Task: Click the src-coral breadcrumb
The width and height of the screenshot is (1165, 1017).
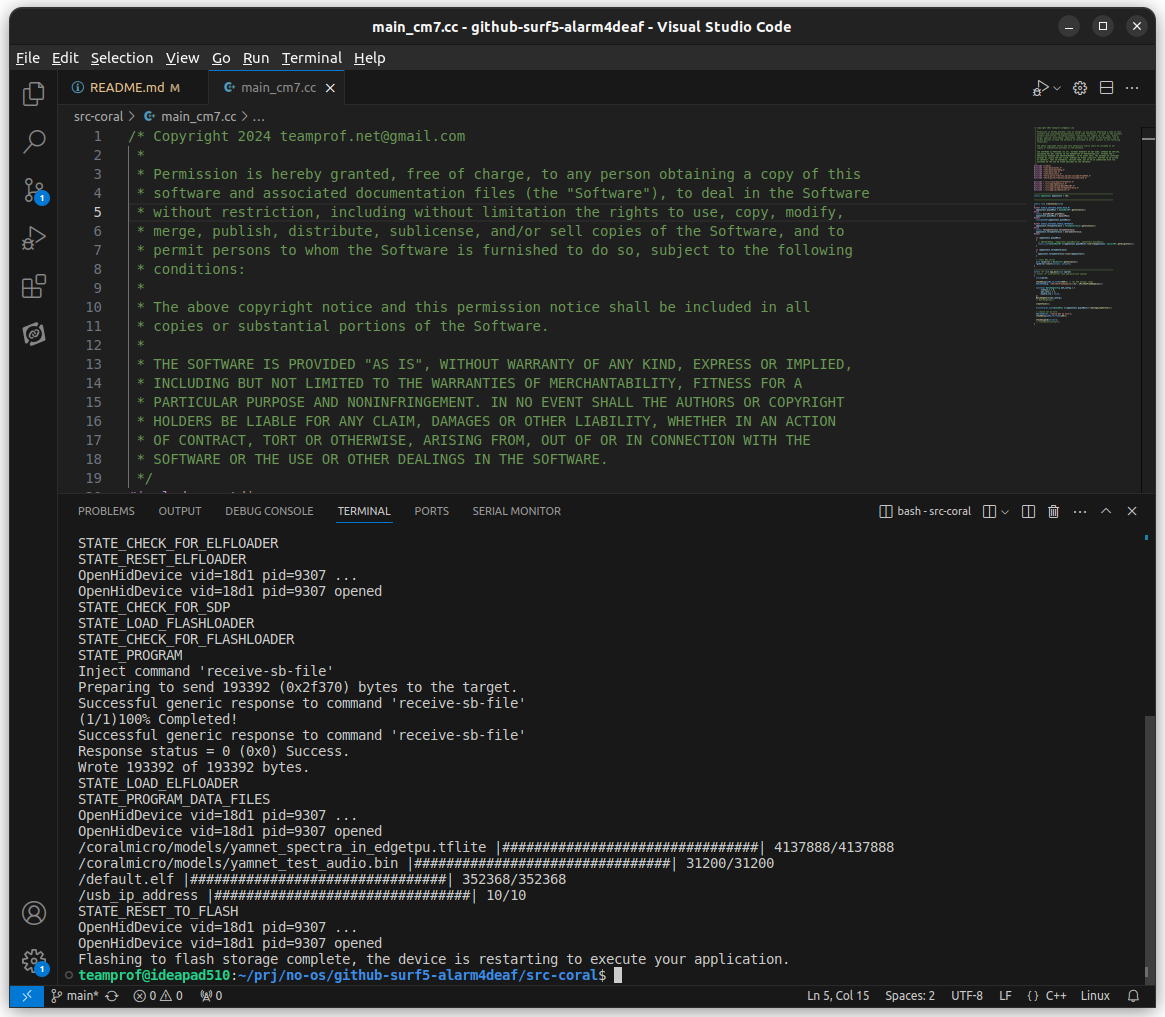Action: 98,117
